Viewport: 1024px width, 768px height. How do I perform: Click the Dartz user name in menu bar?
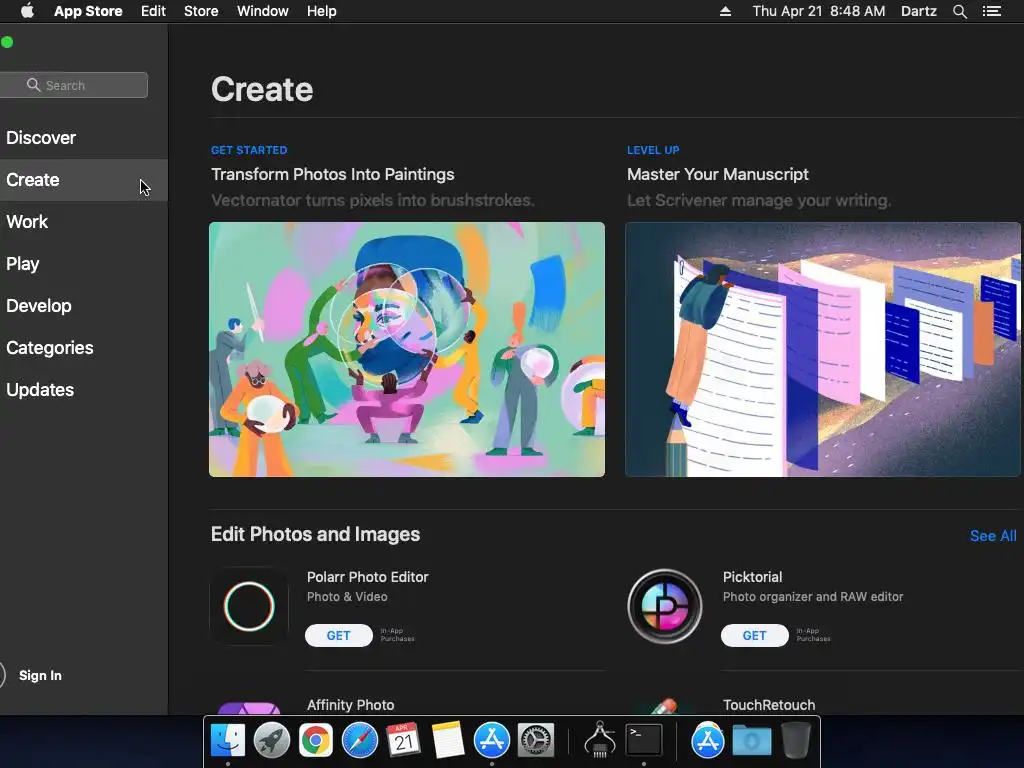point(919,11)
